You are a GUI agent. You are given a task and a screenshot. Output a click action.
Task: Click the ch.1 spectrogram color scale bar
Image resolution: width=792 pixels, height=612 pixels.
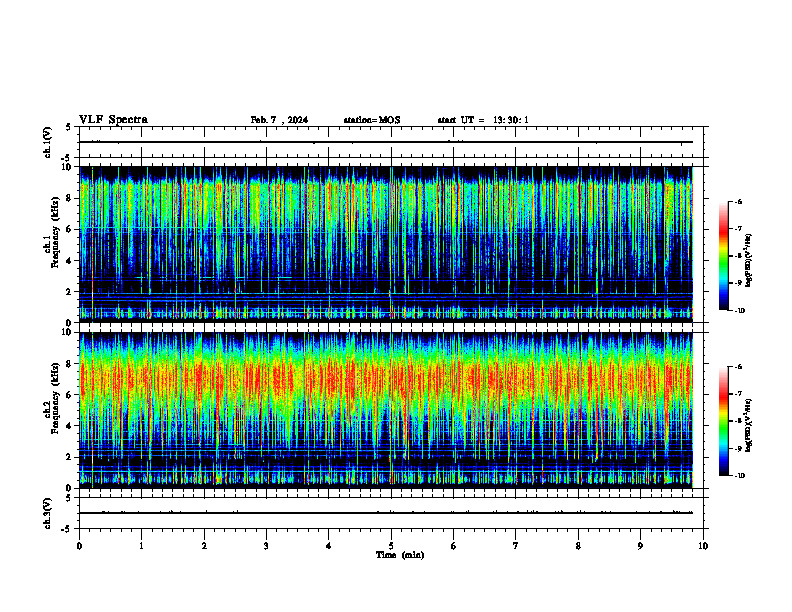(x=724, y=256)
